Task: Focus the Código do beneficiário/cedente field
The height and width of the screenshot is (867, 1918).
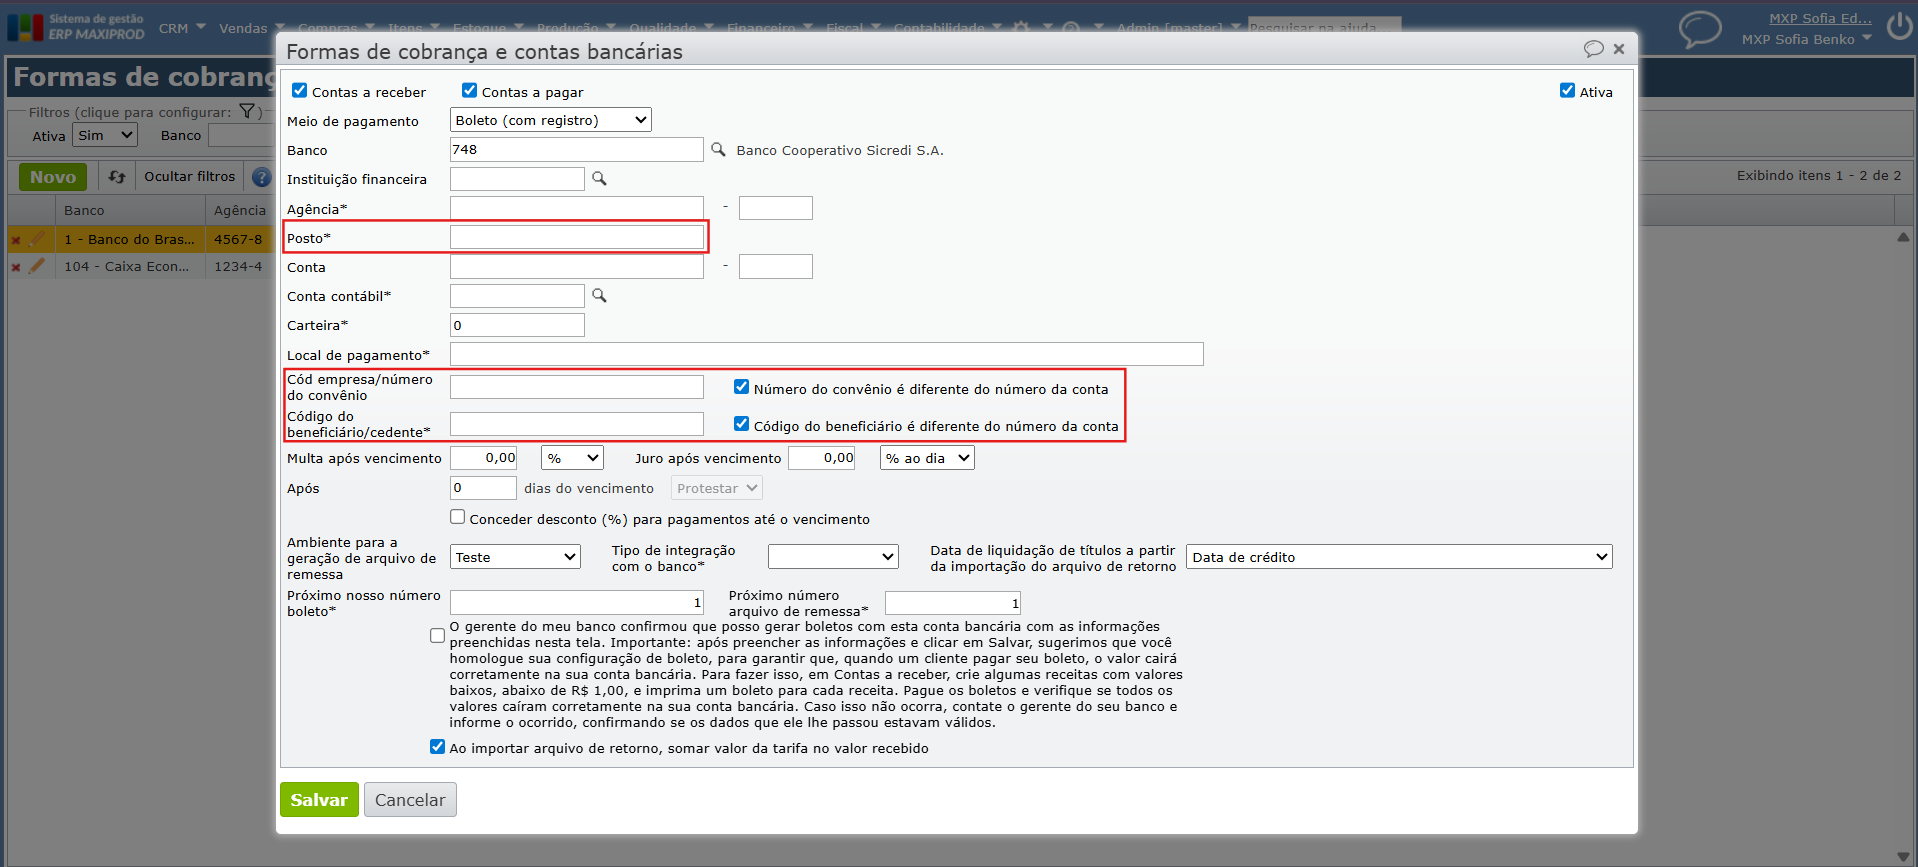Action: point(577,424)
